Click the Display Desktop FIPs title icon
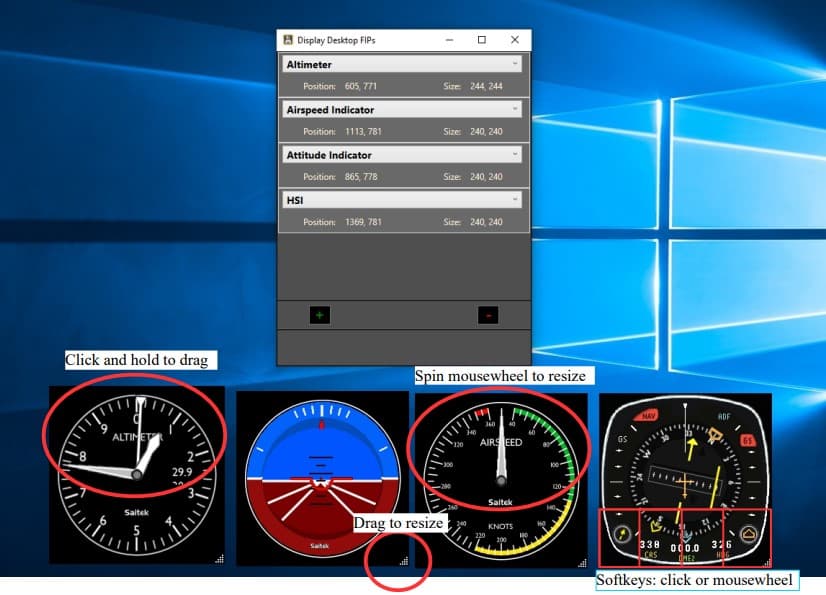The width and height of the screenshot is (826, 595). click(288, 40)
